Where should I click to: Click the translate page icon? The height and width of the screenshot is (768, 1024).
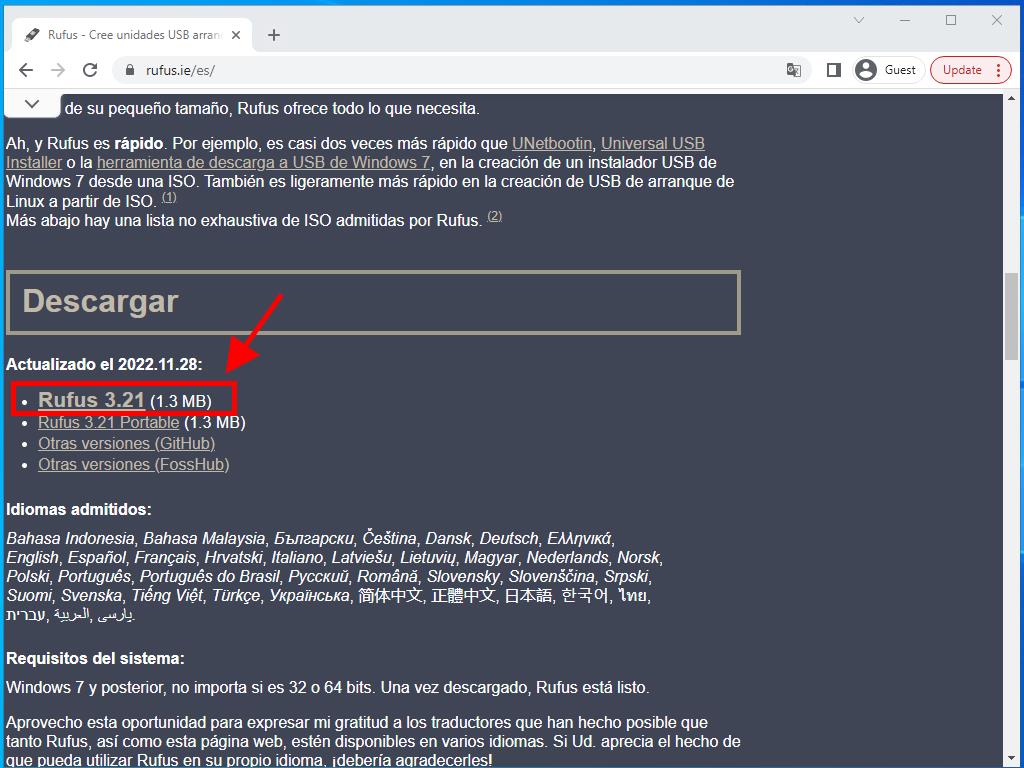[793, 70]
